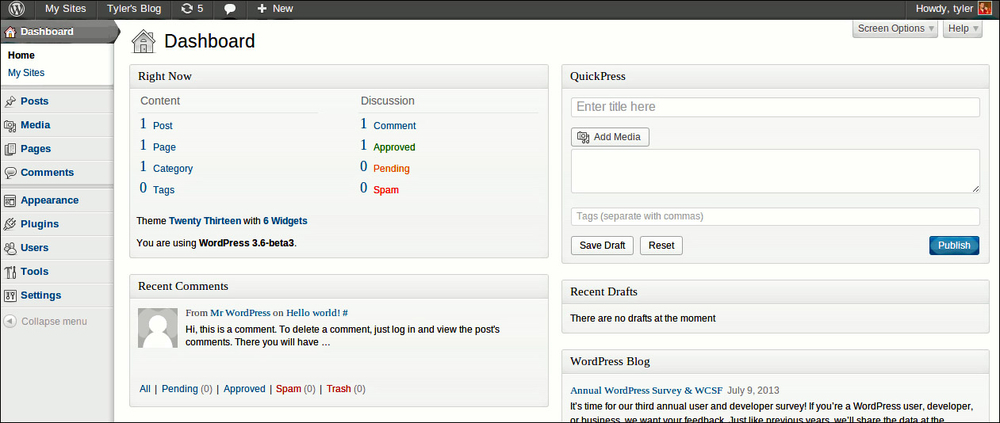Click the Right Now panel header

[339, 77]
